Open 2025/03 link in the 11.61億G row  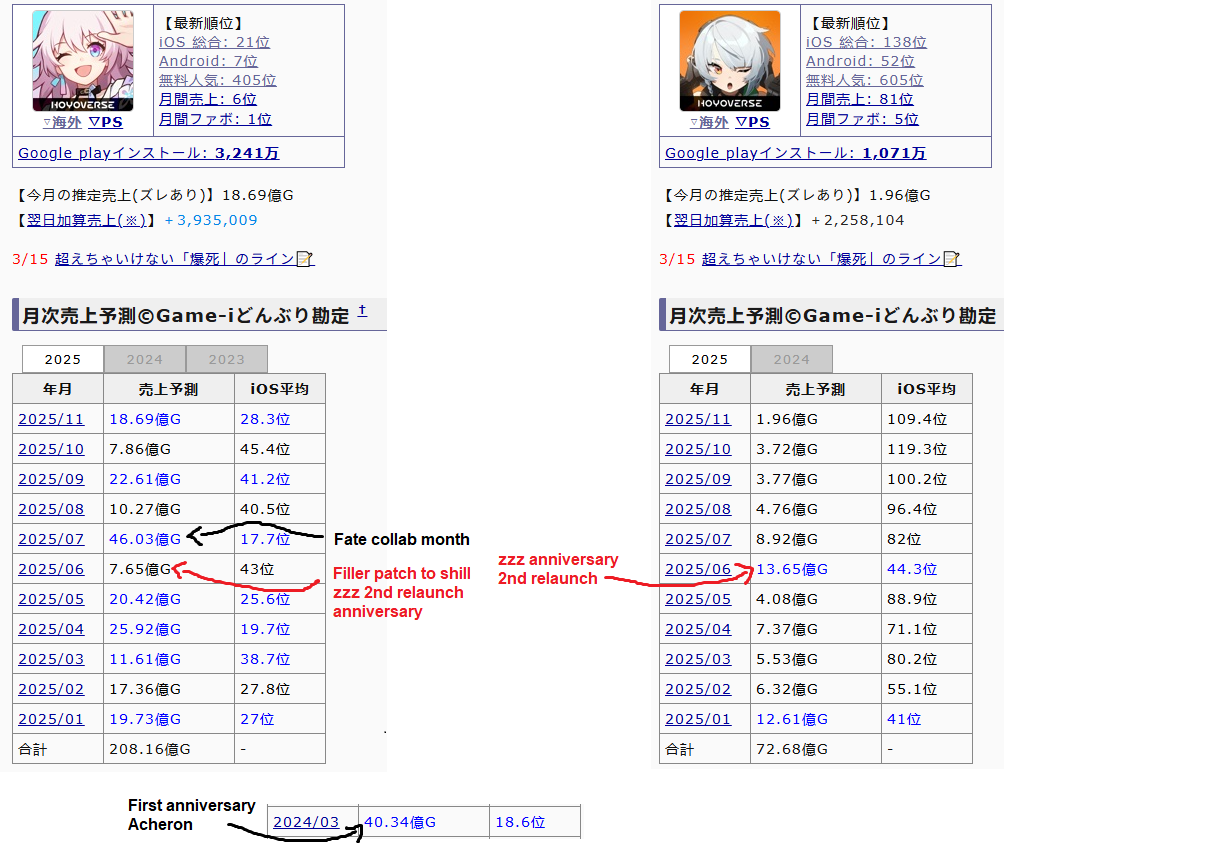click(51, 659)
